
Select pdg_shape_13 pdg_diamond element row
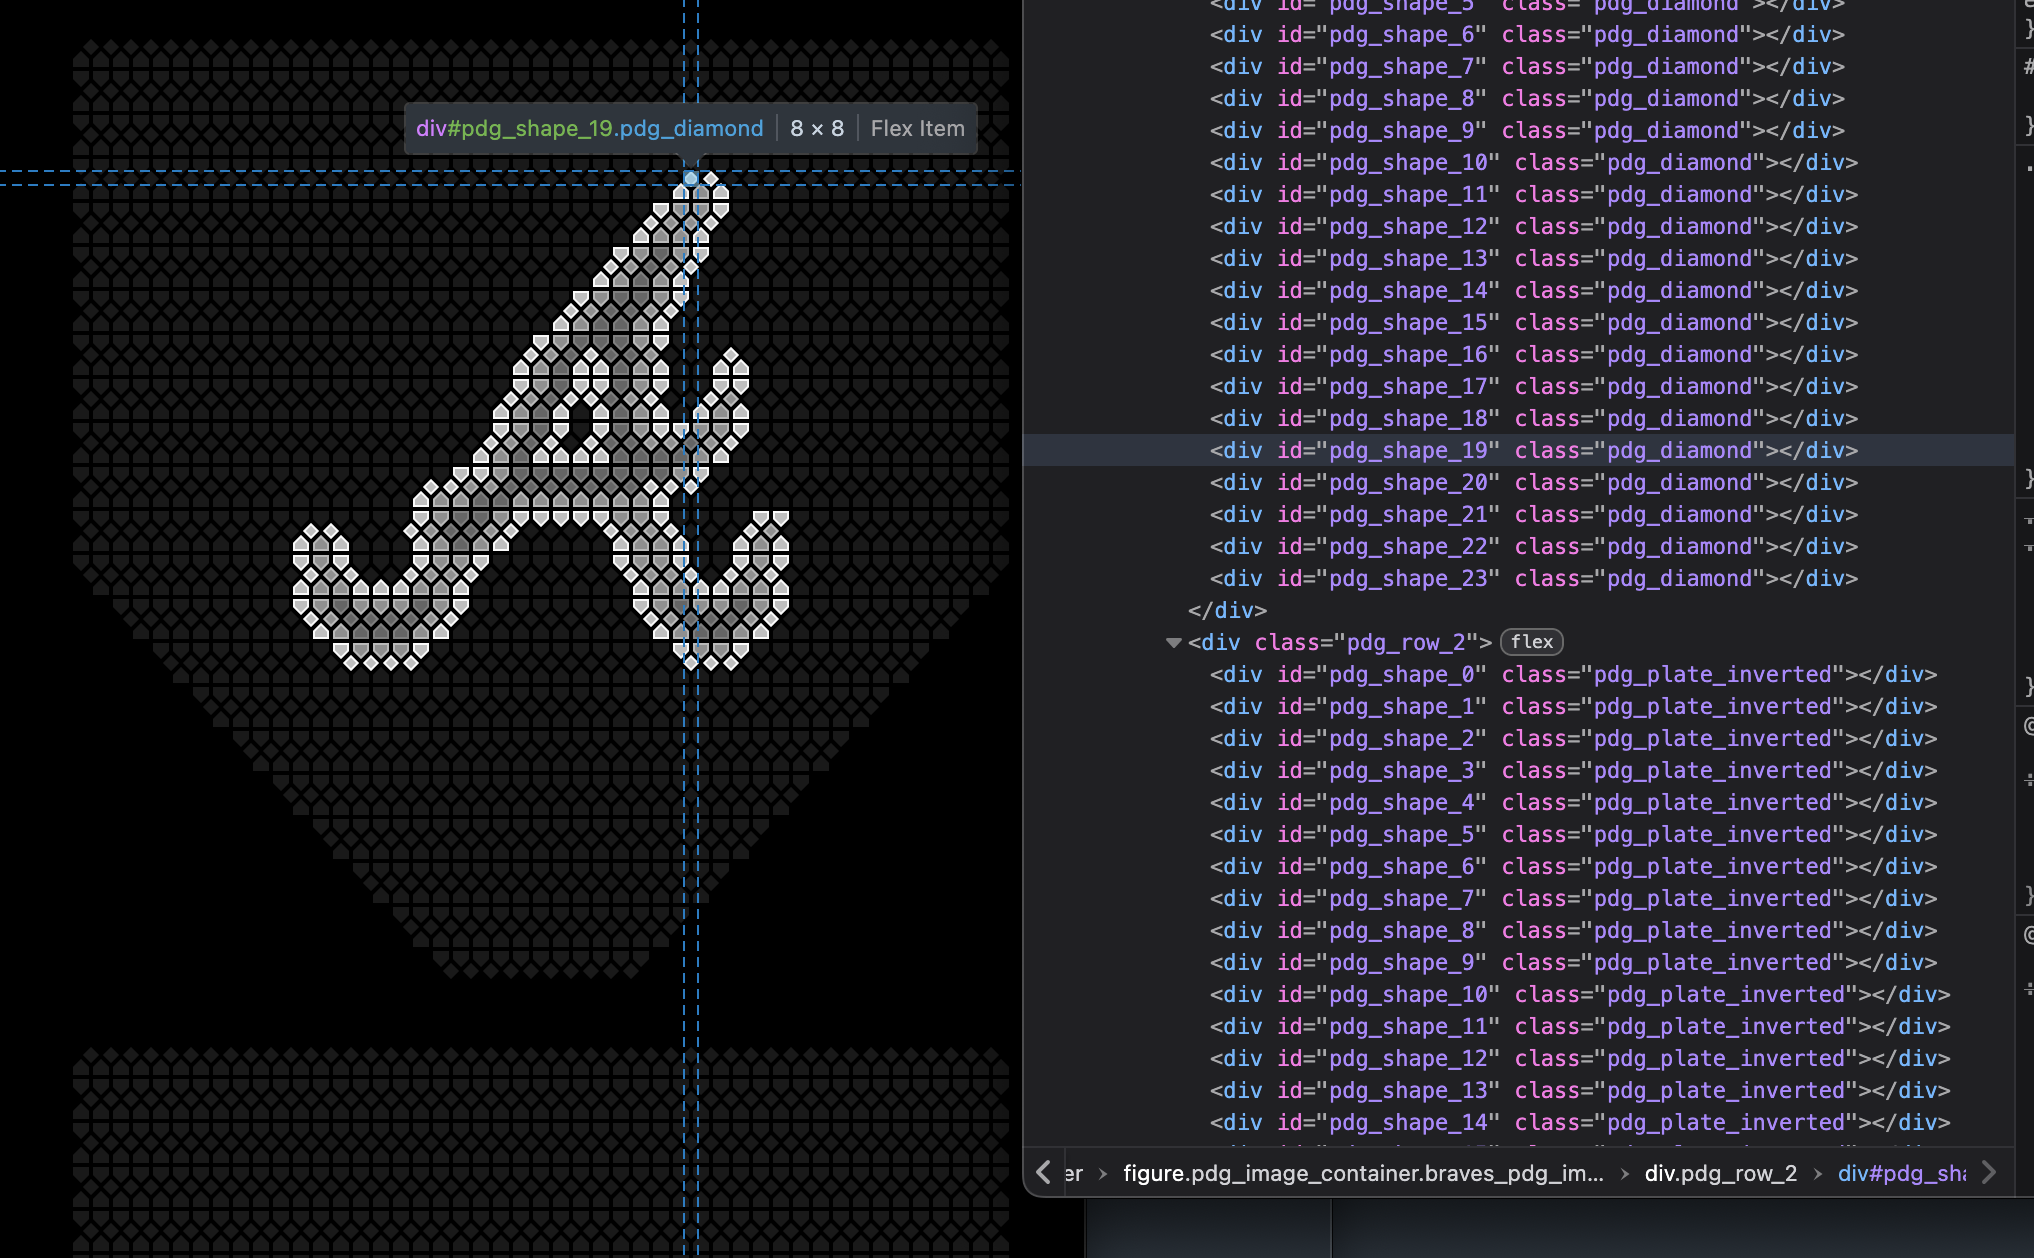(1519, 258)
